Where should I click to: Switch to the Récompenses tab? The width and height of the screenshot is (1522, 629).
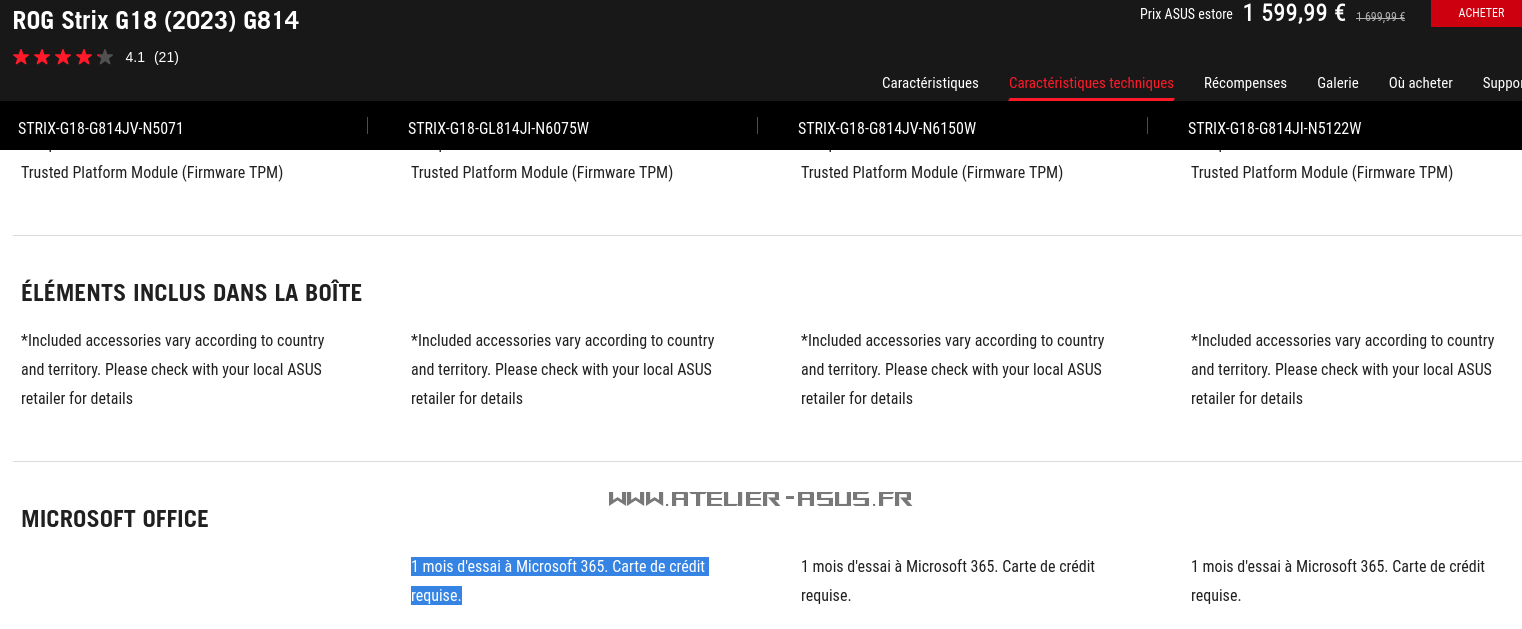point(1245,83)
